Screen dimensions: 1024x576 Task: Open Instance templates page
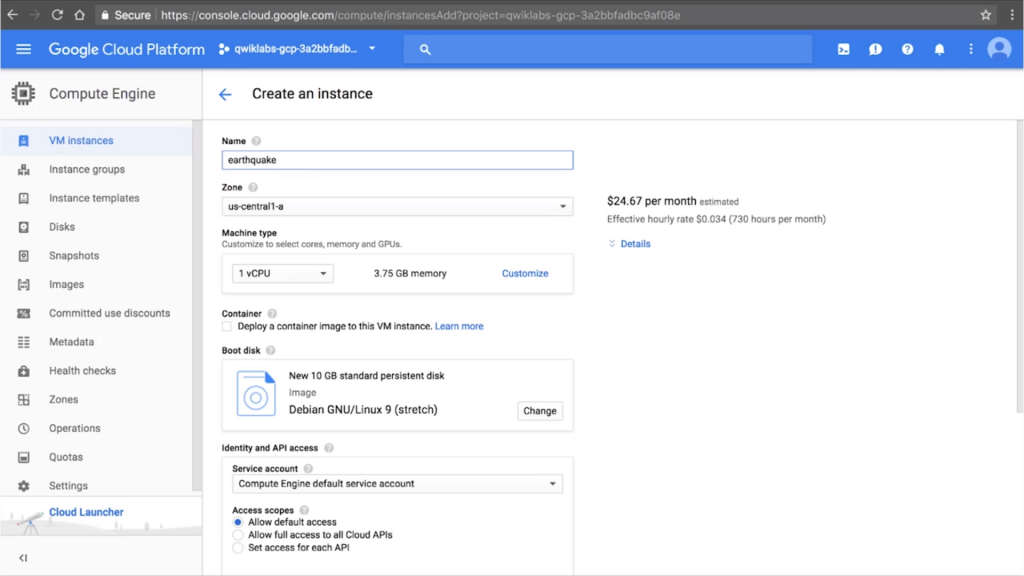(94, 198)
